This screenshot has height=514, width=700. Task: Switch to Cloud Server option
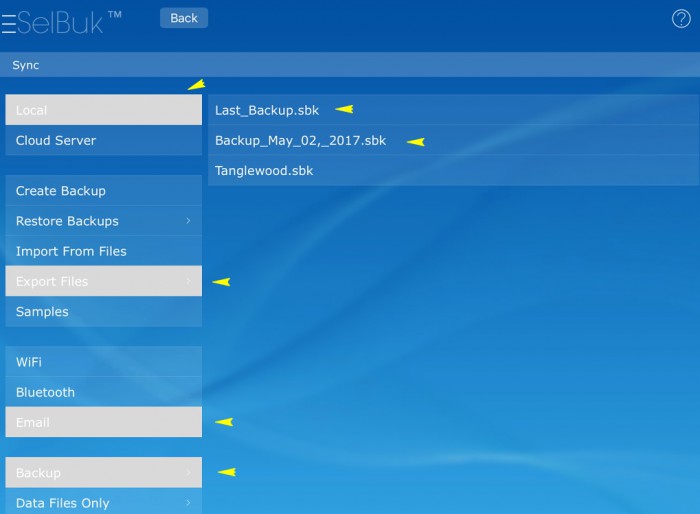pyautogui.click(x=103, y=141)
